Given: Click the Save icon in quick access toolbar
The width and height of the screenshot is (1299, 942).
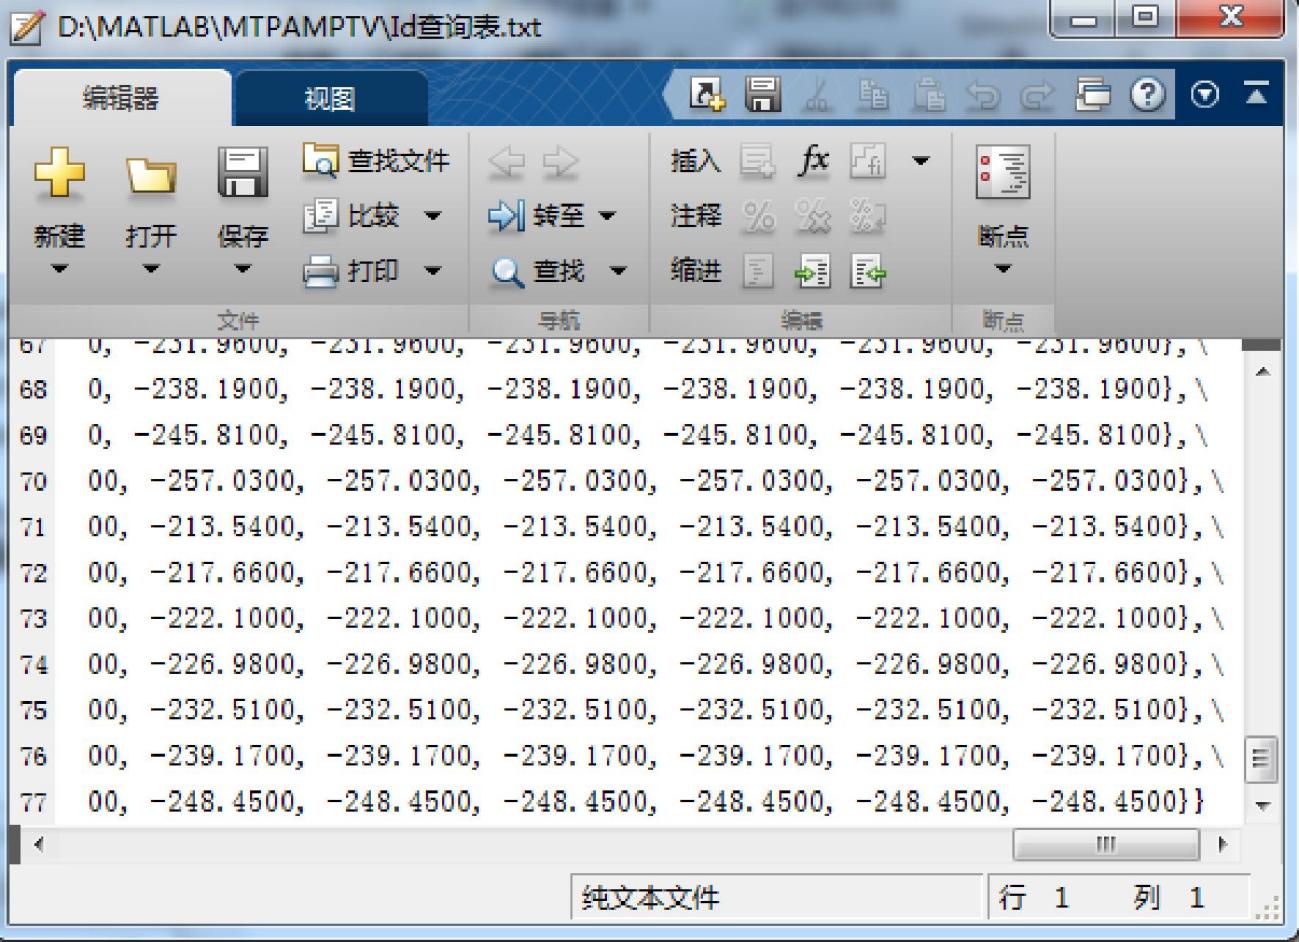Looking at the screenshot, I should point(764,93).
